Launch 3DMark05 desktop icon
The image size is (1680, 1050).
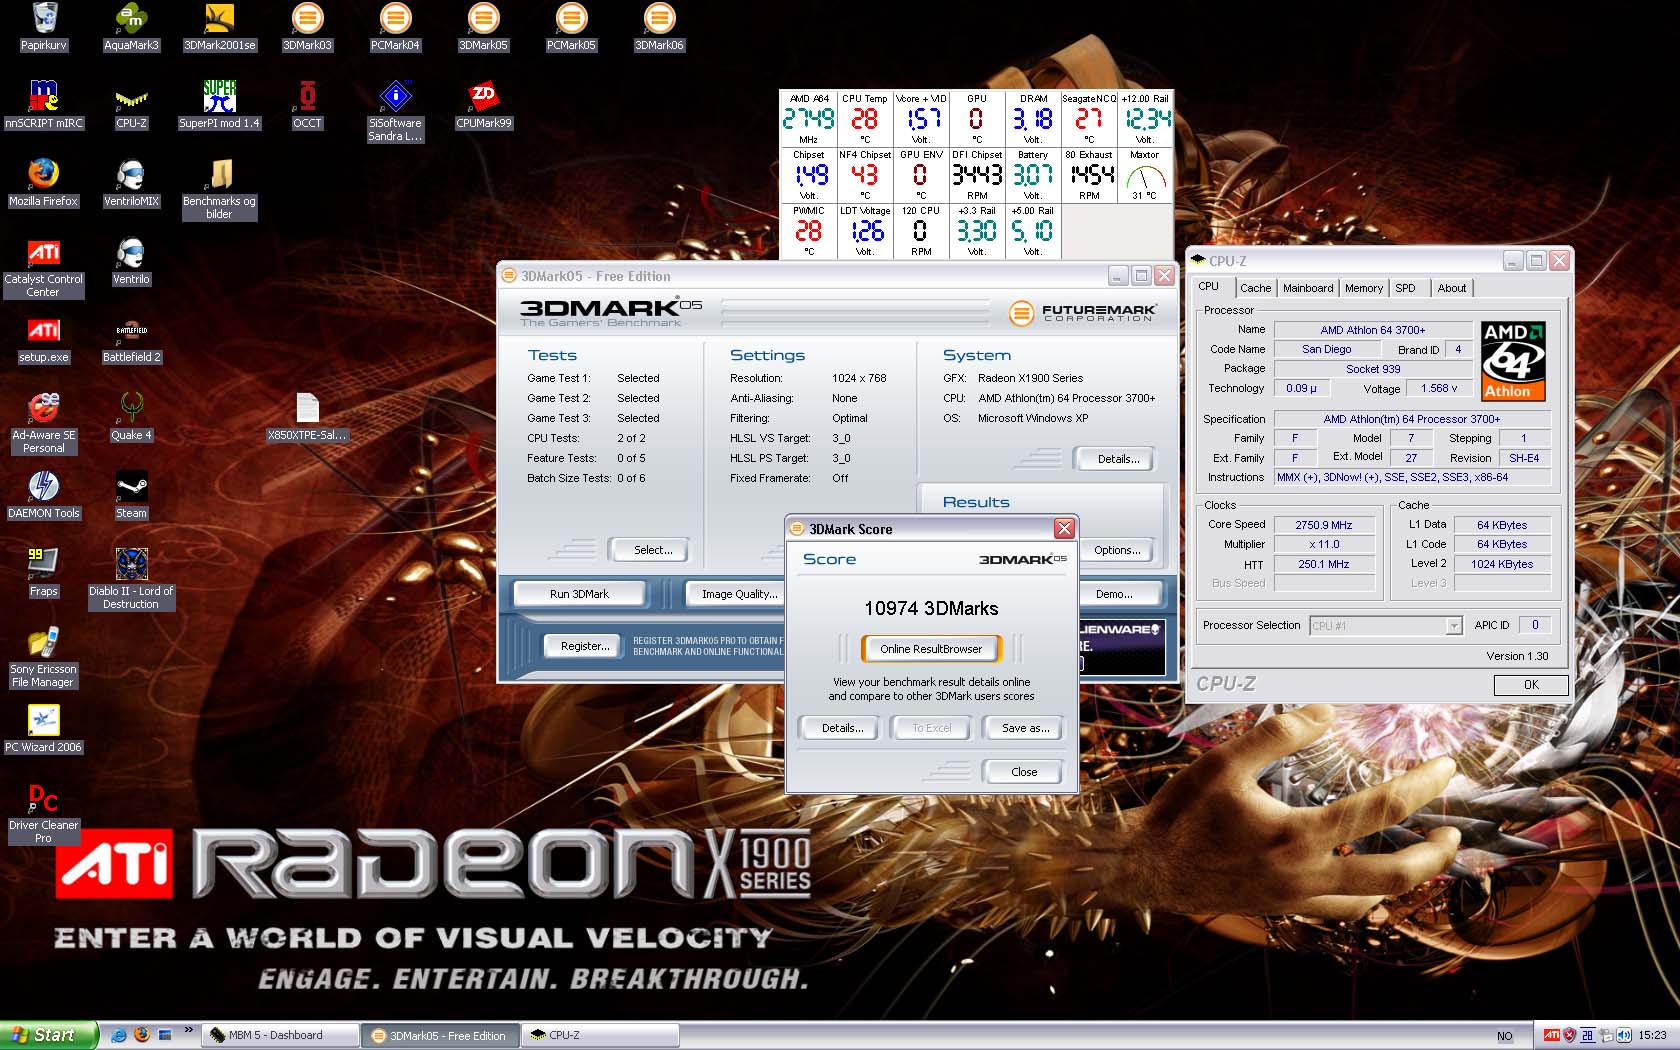point(483,26)
